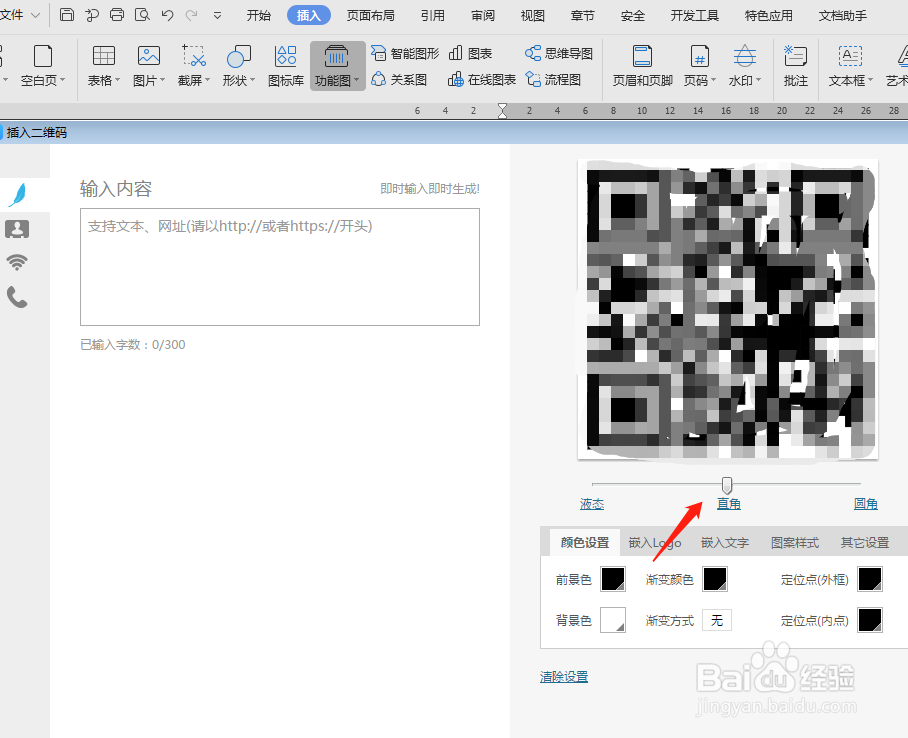This screenshot has height=738, width=908.
Task: Expand the 形状 dropdown arrow
Action: click(x=252, y=81)
